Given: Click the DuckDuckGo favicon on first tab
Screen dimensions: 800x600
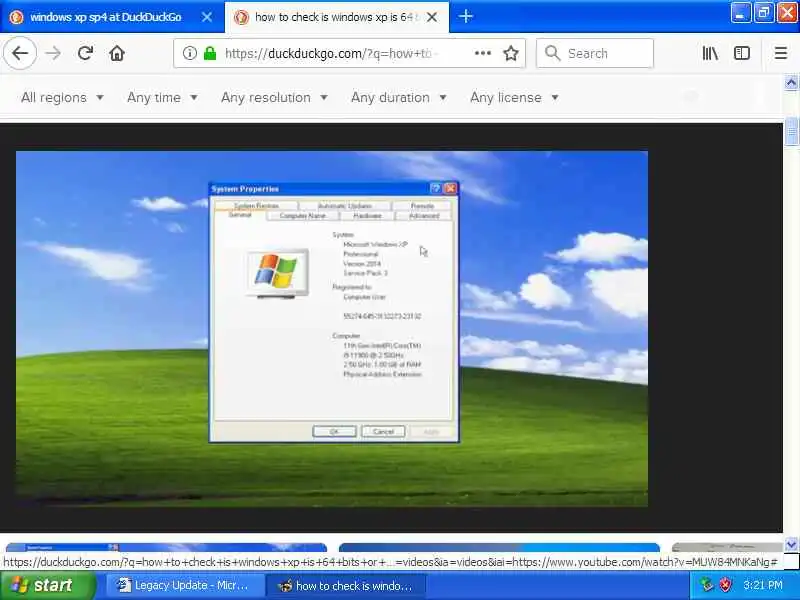Looking at the screenshot, I should pyautogui.click(x=16, y=17).
